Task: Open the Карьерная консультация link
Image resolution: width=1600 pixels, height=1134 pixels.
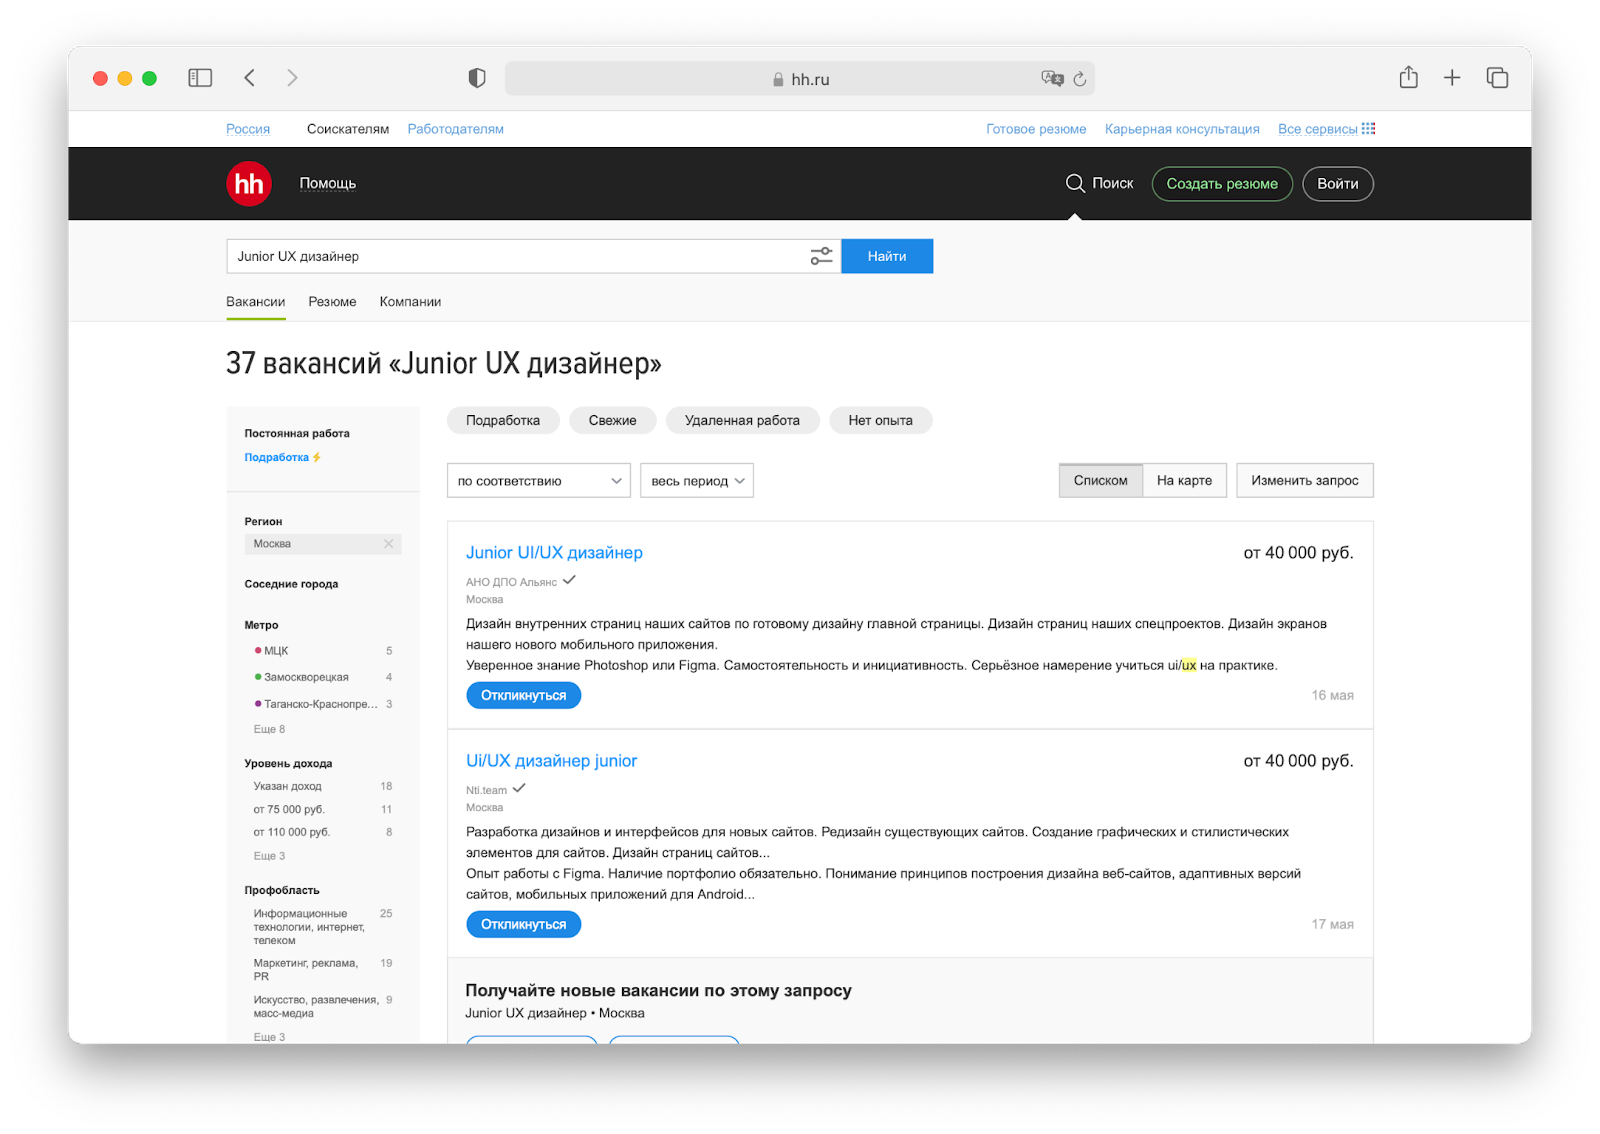Action: (x=1182, y=129)
